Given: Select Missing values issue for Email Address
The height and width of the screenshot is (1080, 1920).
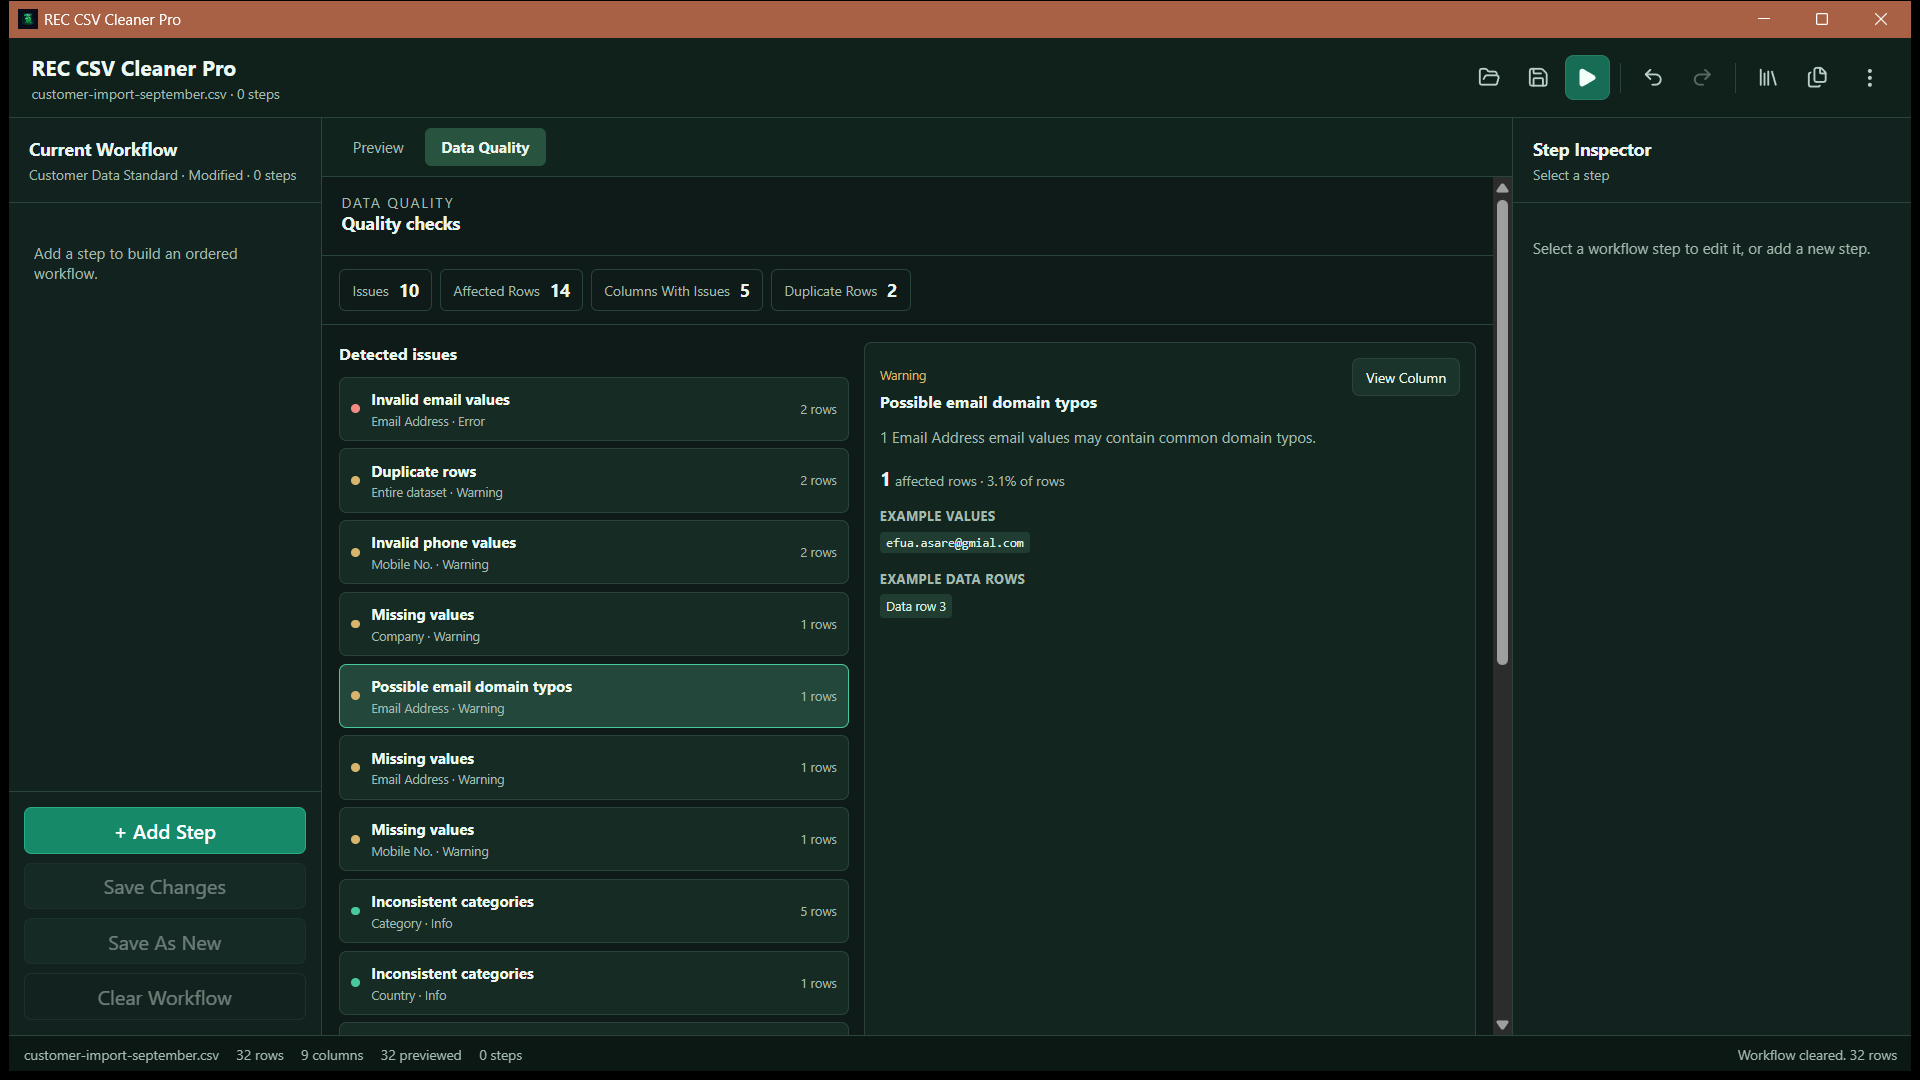Looking at the screenshot, I should pyautogui.click(x=594, y=768).
